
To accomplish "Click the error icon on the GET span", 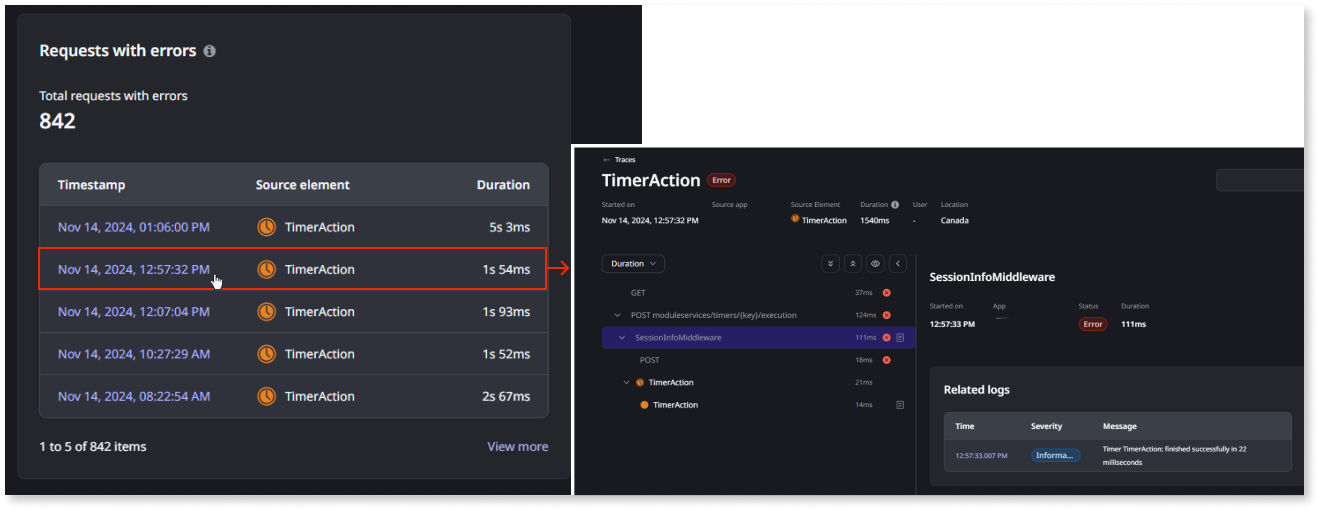I will coord(886,293).
